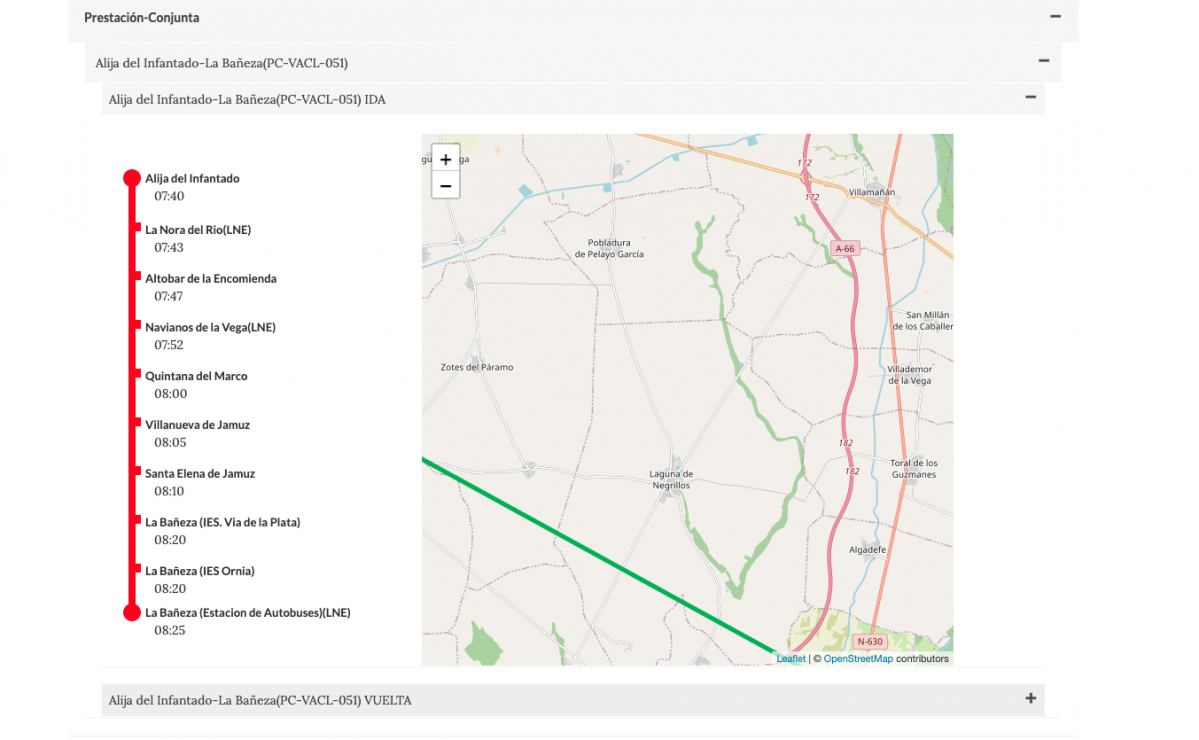
Task: Click the red end marker at La Bañeza Estacion
Action: click(x=132, y=612)
